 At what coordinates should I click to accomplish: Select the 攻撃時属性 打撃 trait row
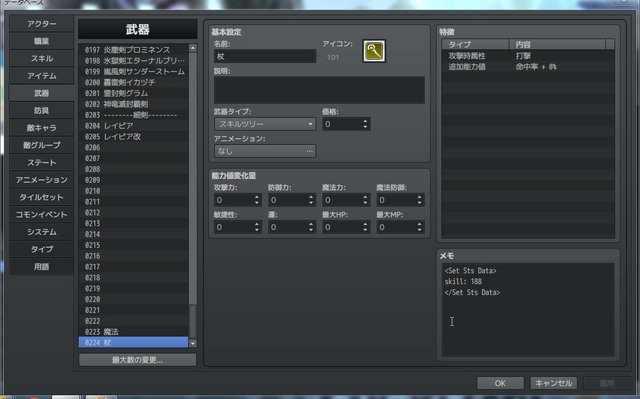point(528,56)
